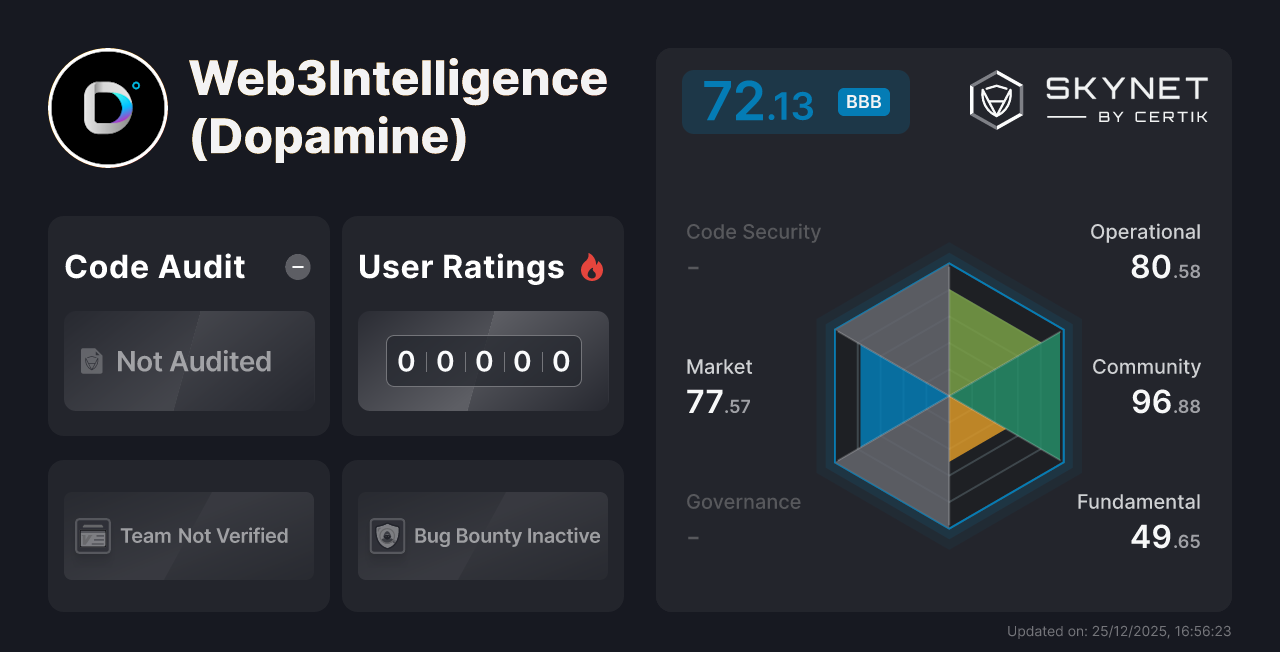Select the ID card icon in Team Not Verified

pyautogui.click(x=94, y=536)
